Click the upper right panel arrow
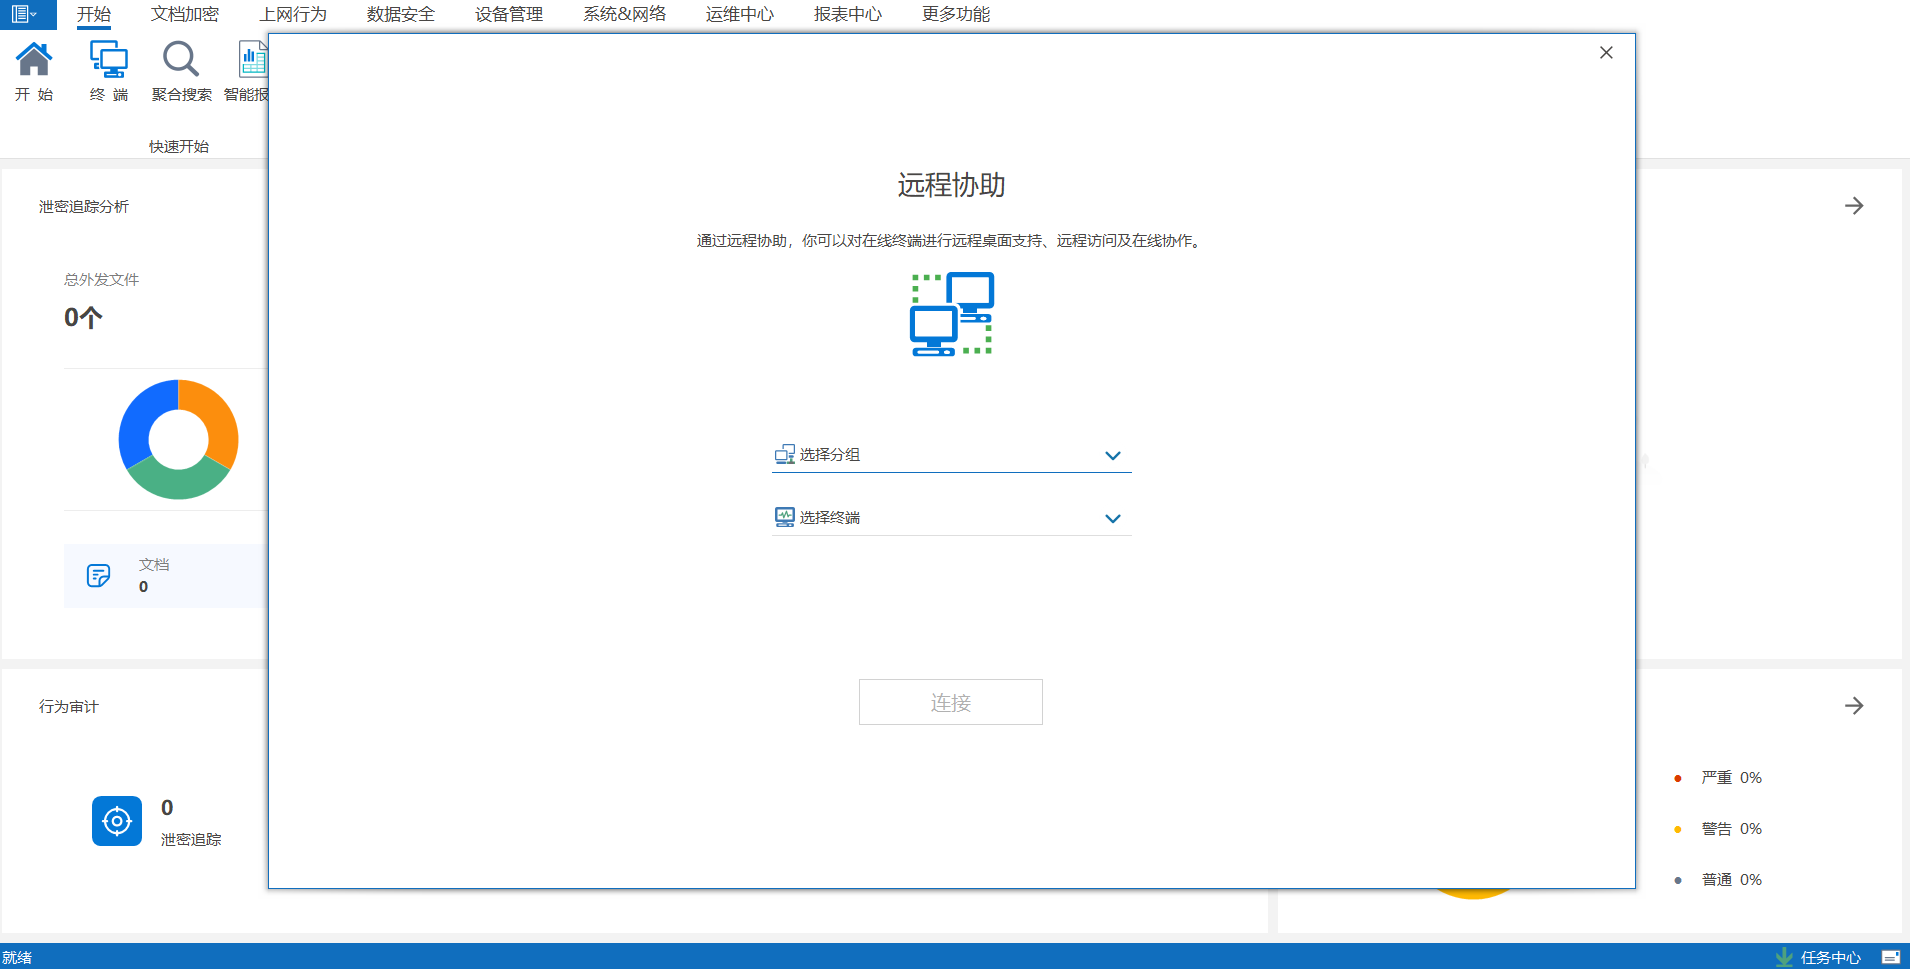 1854,206
